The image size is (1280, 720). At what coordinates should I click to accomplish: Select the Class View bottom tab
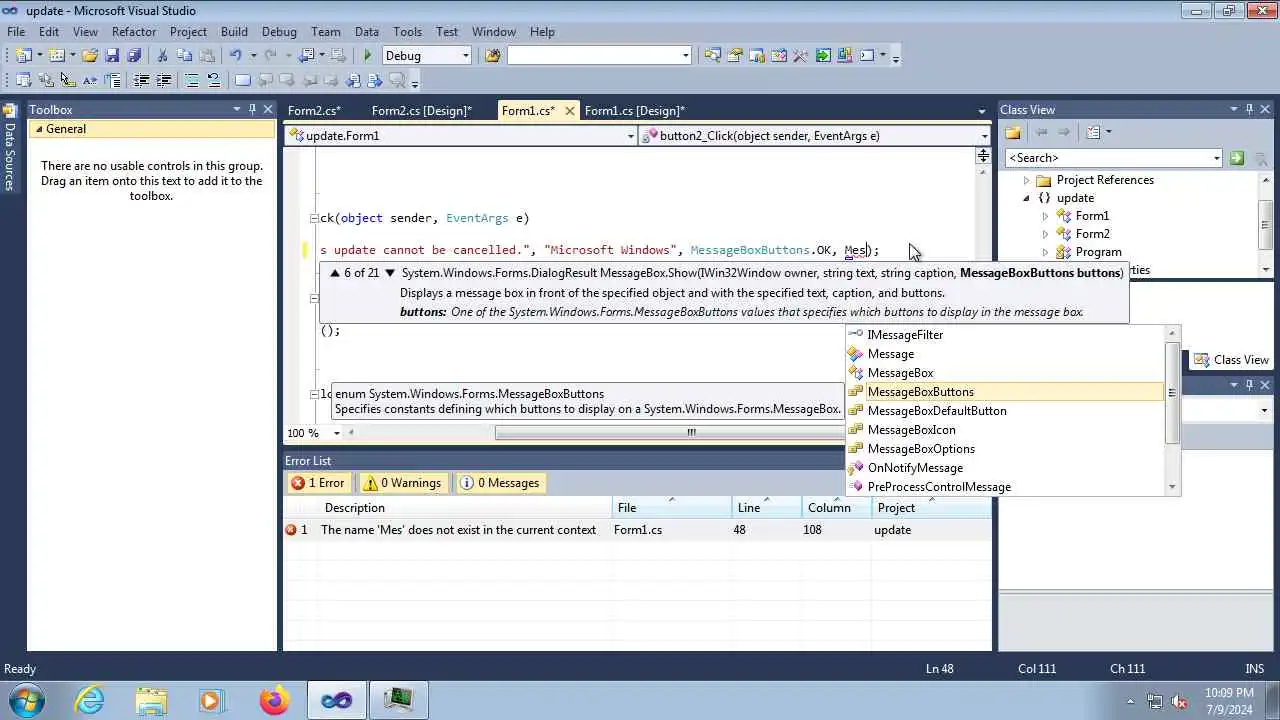click(1232, 360)
